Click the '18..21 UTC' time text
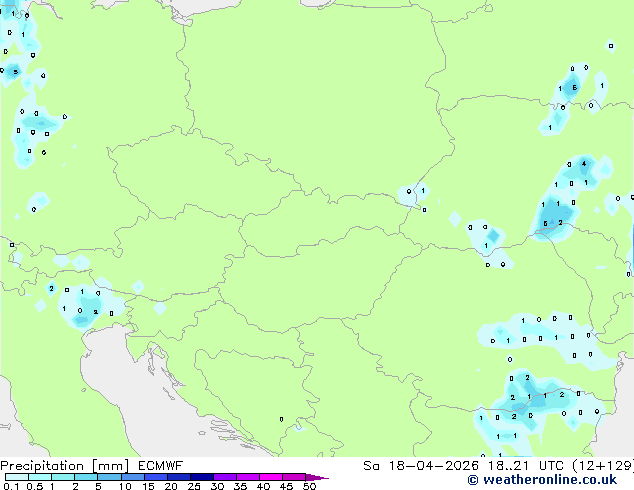The width and height of the screenshot is (634, 490). point(526,466)
